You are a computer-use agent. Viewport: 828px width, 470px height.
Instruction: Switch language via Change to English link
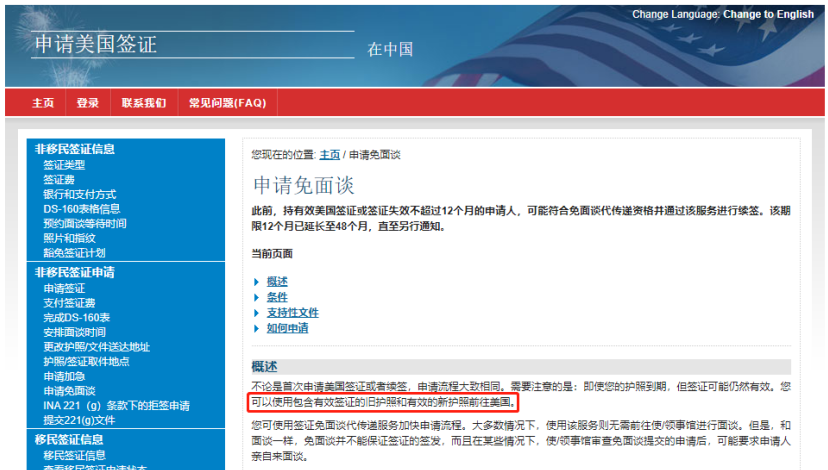tap(768, 14)
